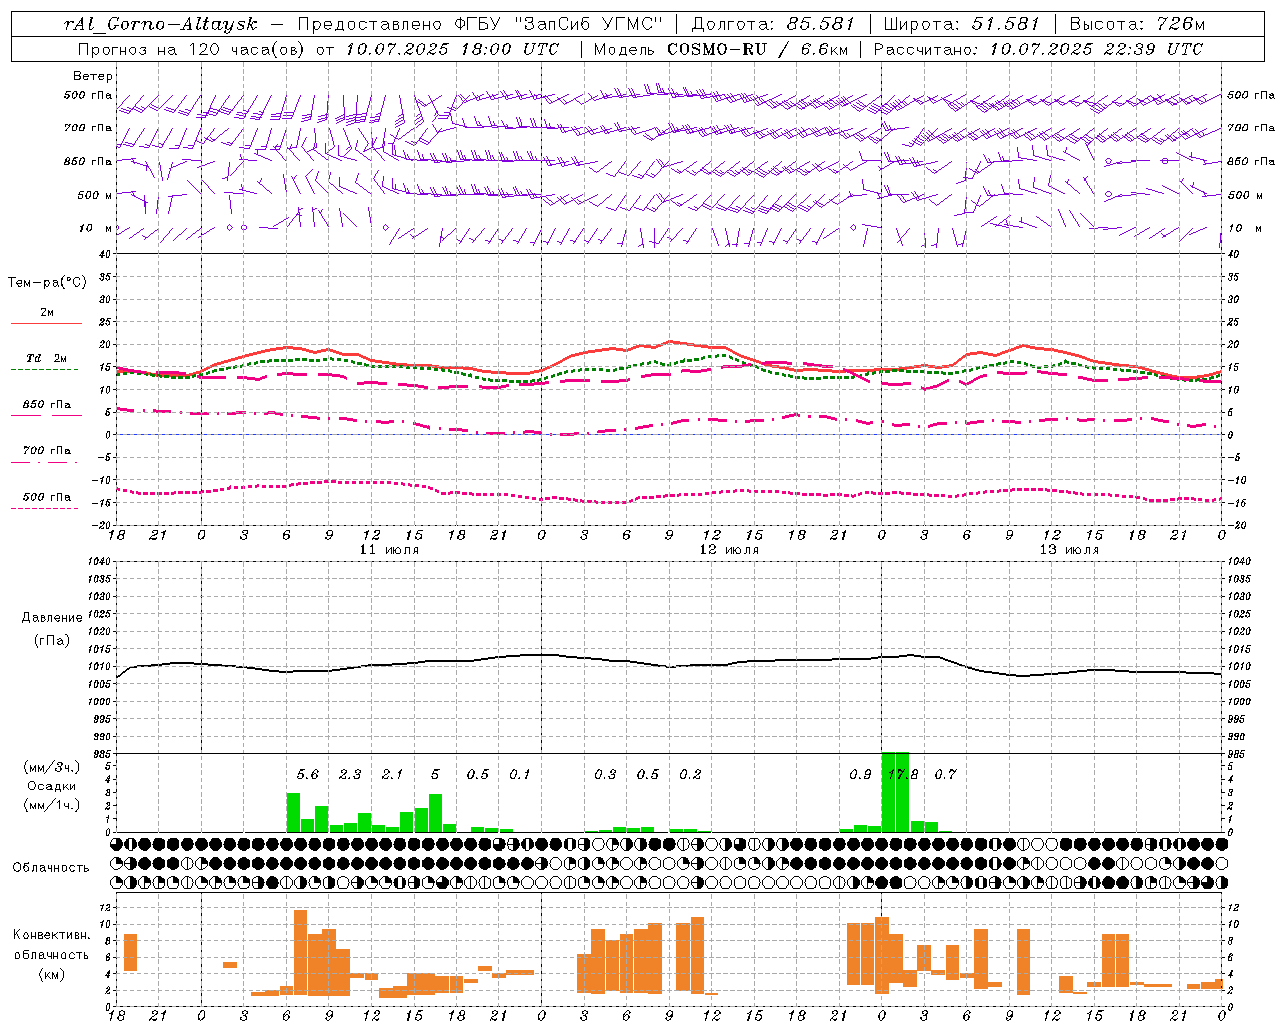Click the pink dotted 500 гПа legend line

pos(45,508)
